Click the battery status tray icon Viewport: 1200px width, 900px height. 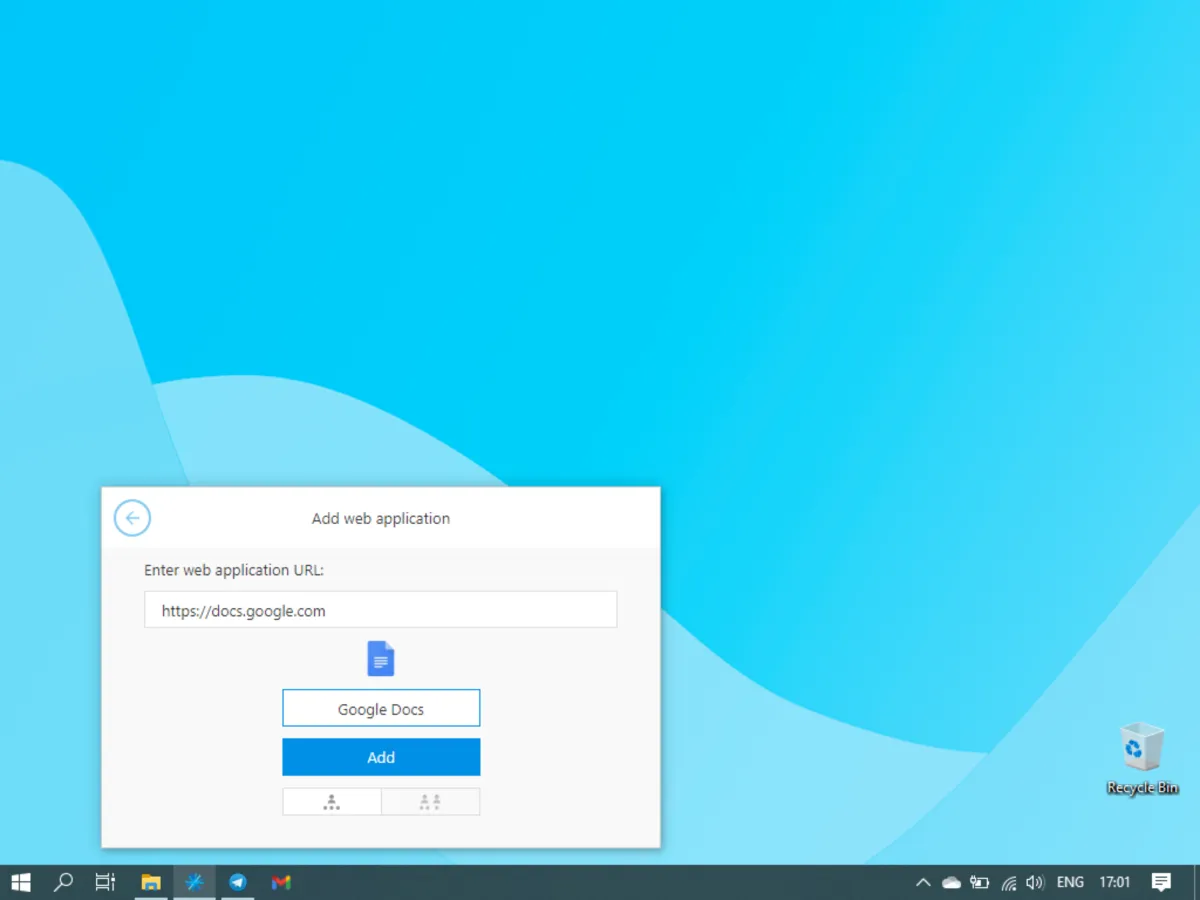(980, 882)
